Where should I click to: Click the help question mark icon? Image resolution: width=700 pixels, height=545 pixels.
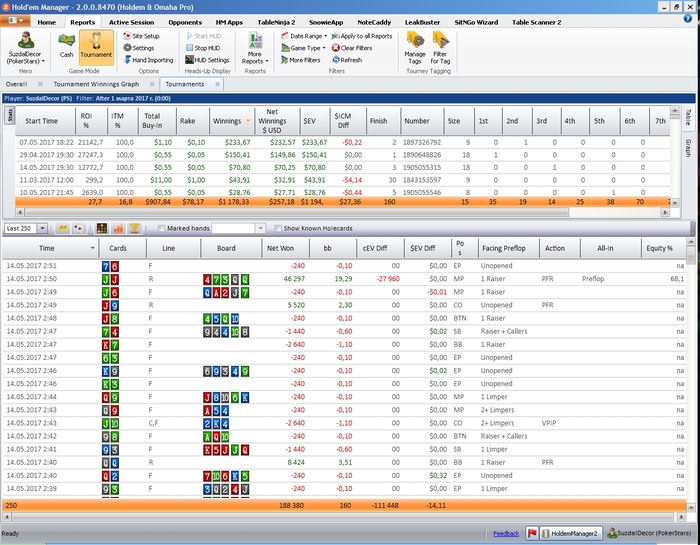tap(688, 19)
